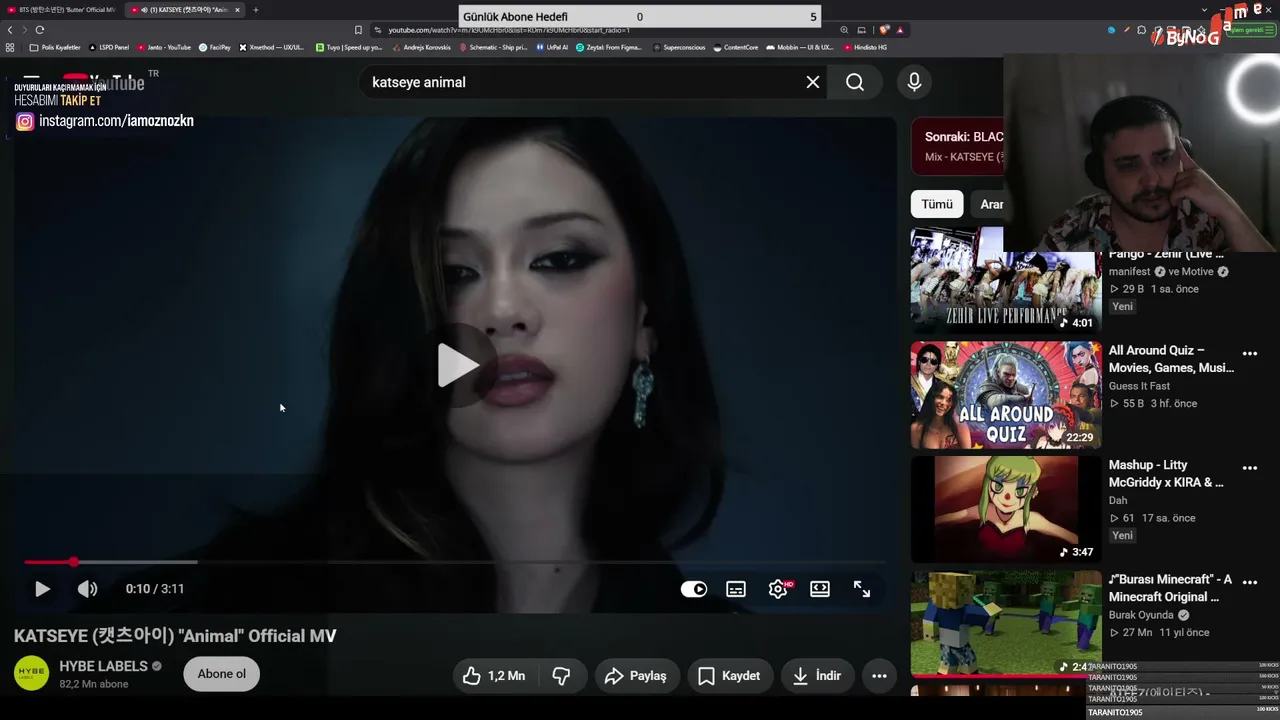
Task: Open the Tuyo bookmark
Action: coord(349,47)
